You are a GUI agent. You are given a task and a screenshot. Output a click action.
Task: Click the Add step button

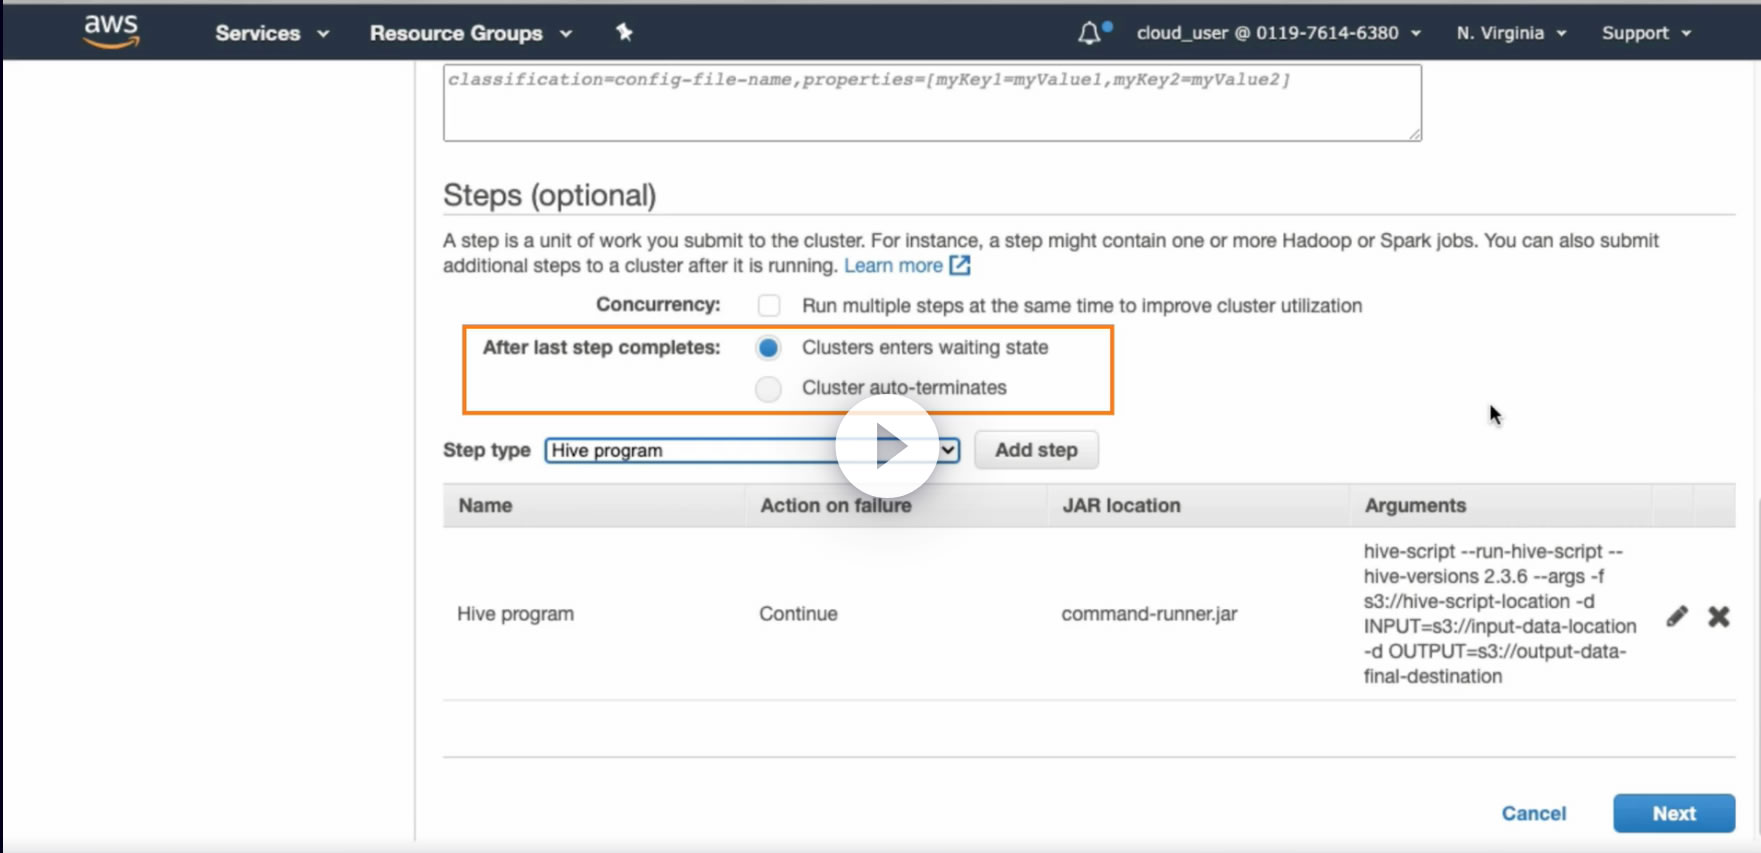pyautogui.click(x=1036, y=450)
